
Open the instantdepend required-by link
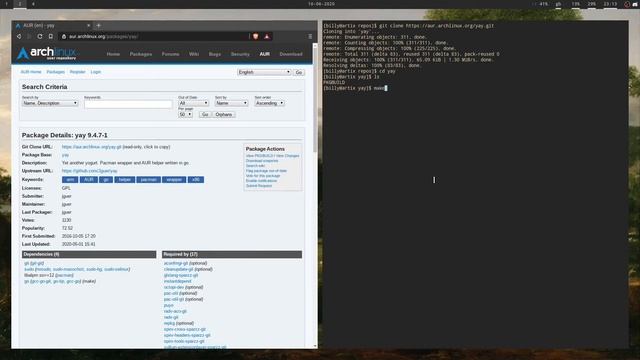coord(178,281)
